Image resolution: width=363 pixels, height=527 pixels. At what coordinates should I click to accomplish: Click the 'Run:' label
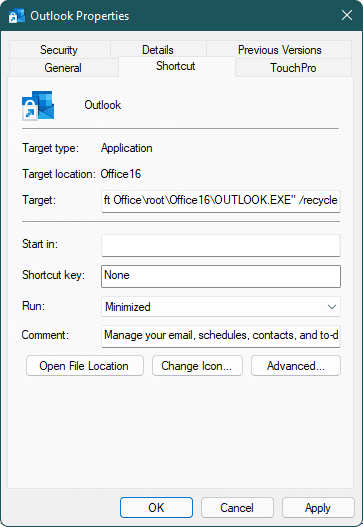click(33, 306)
